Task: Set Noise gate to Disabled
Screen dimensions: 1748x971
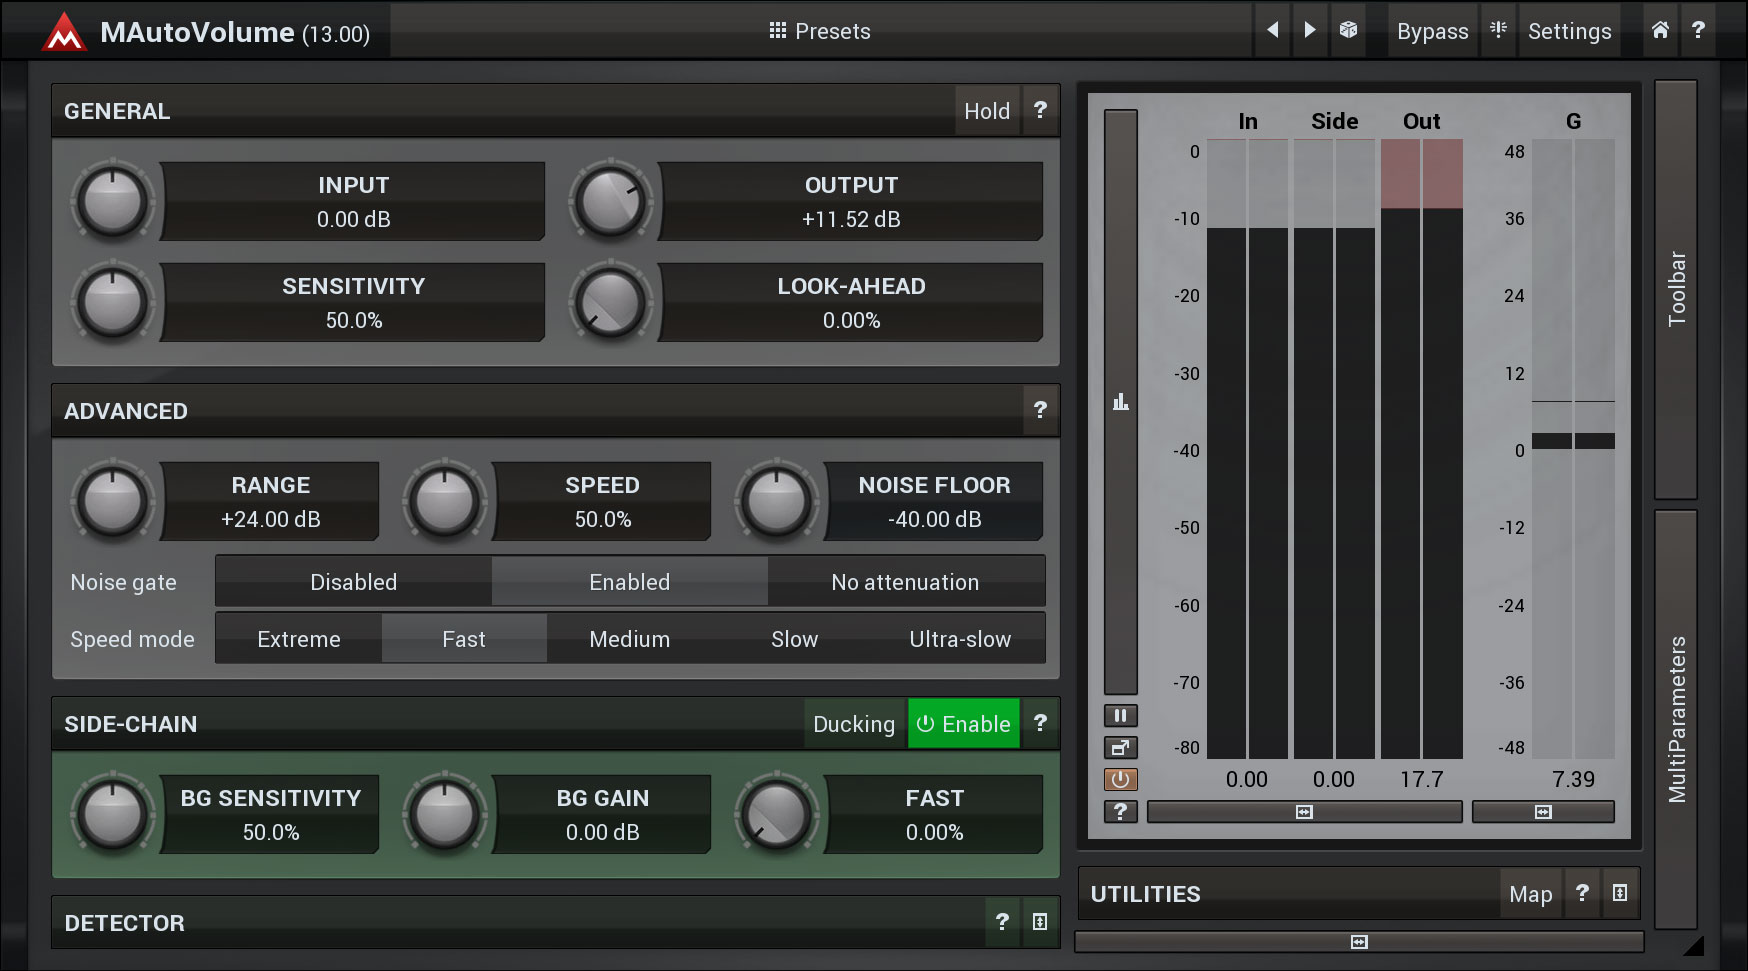Action: tap(353, 582)
